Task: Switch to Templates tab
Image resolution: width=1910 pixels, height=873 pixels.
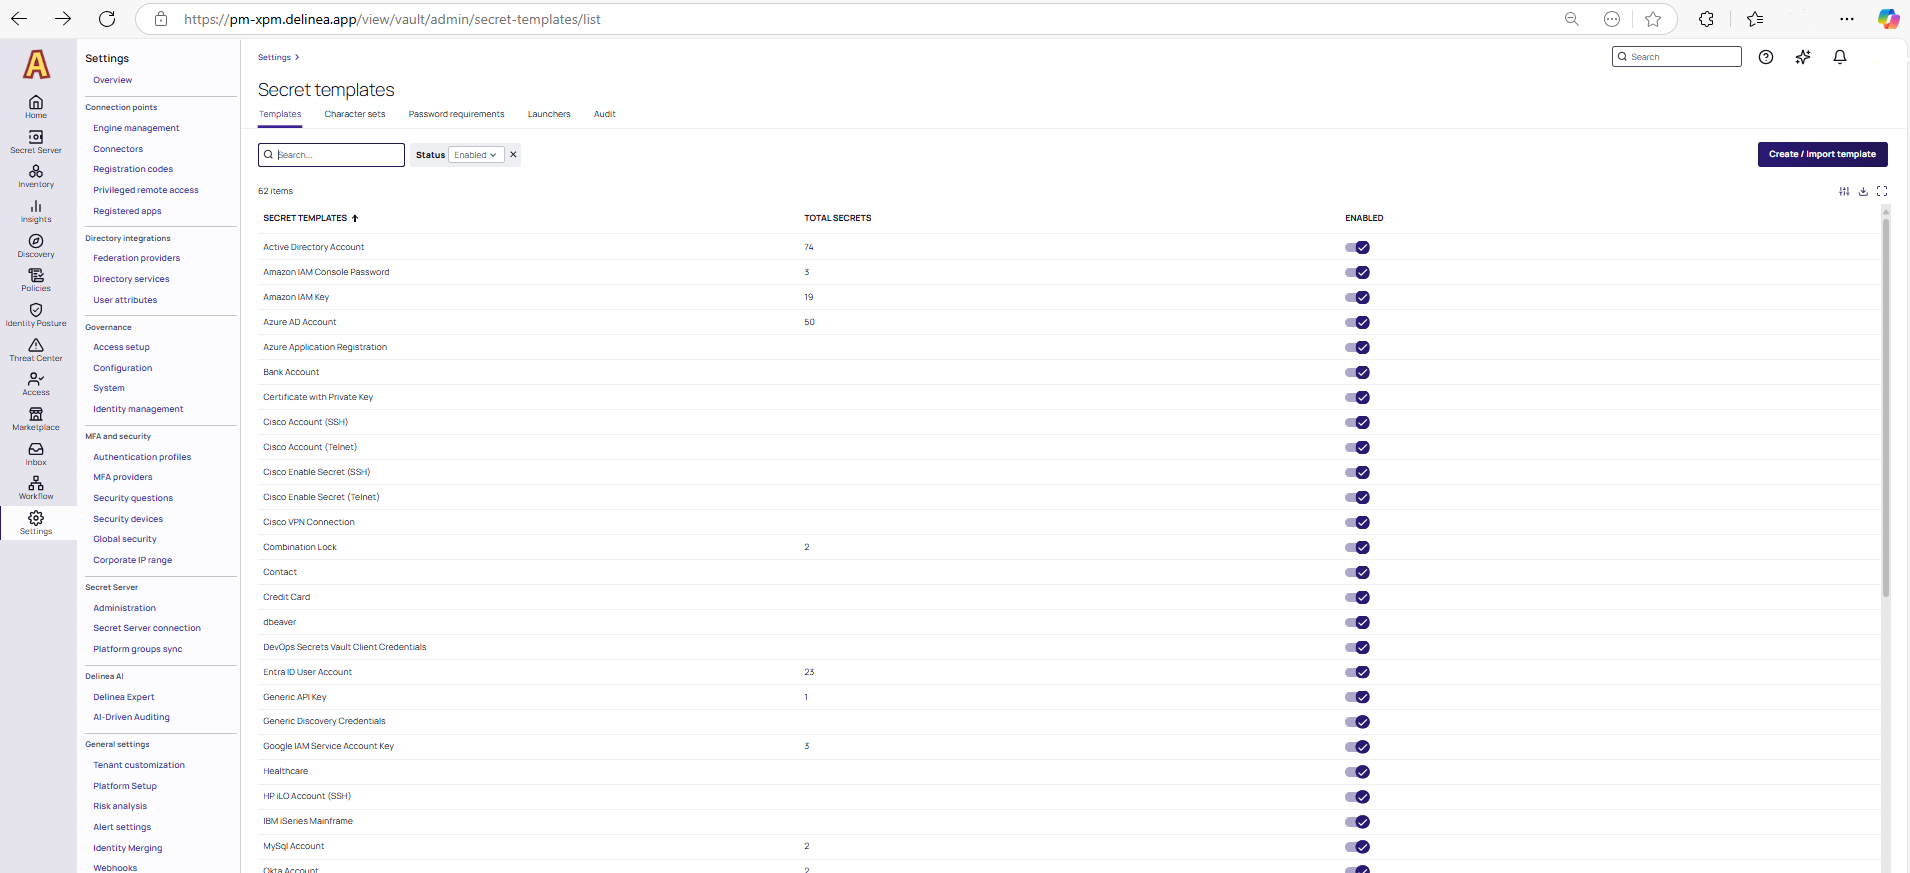Action: 280,114
